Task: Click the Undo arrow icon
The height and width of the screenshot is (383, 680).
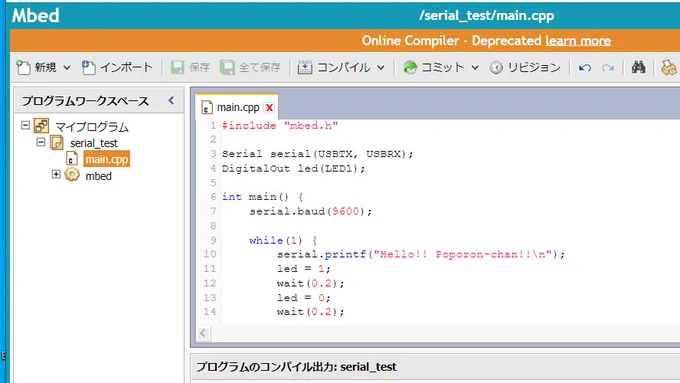Action: coord(585,68)
